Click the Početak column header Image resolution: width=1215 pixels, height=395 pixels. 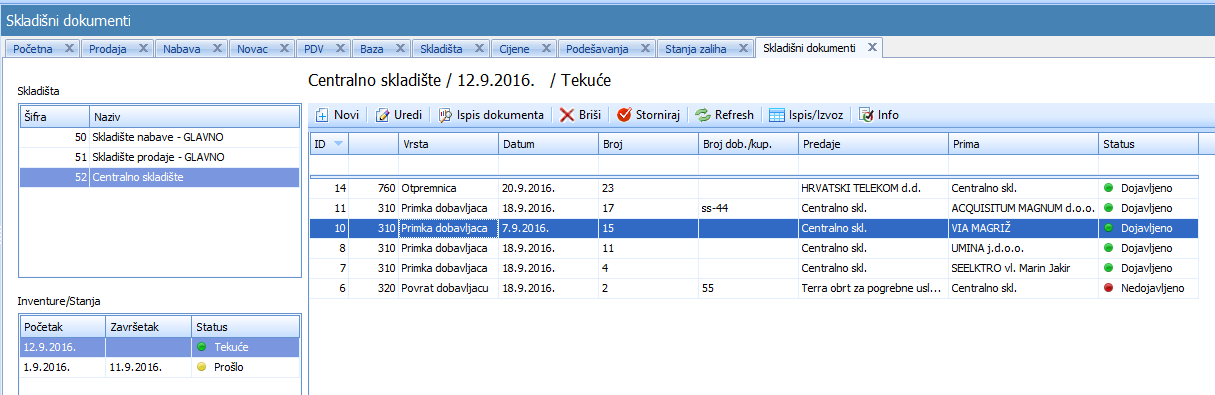tap(62, 327)
